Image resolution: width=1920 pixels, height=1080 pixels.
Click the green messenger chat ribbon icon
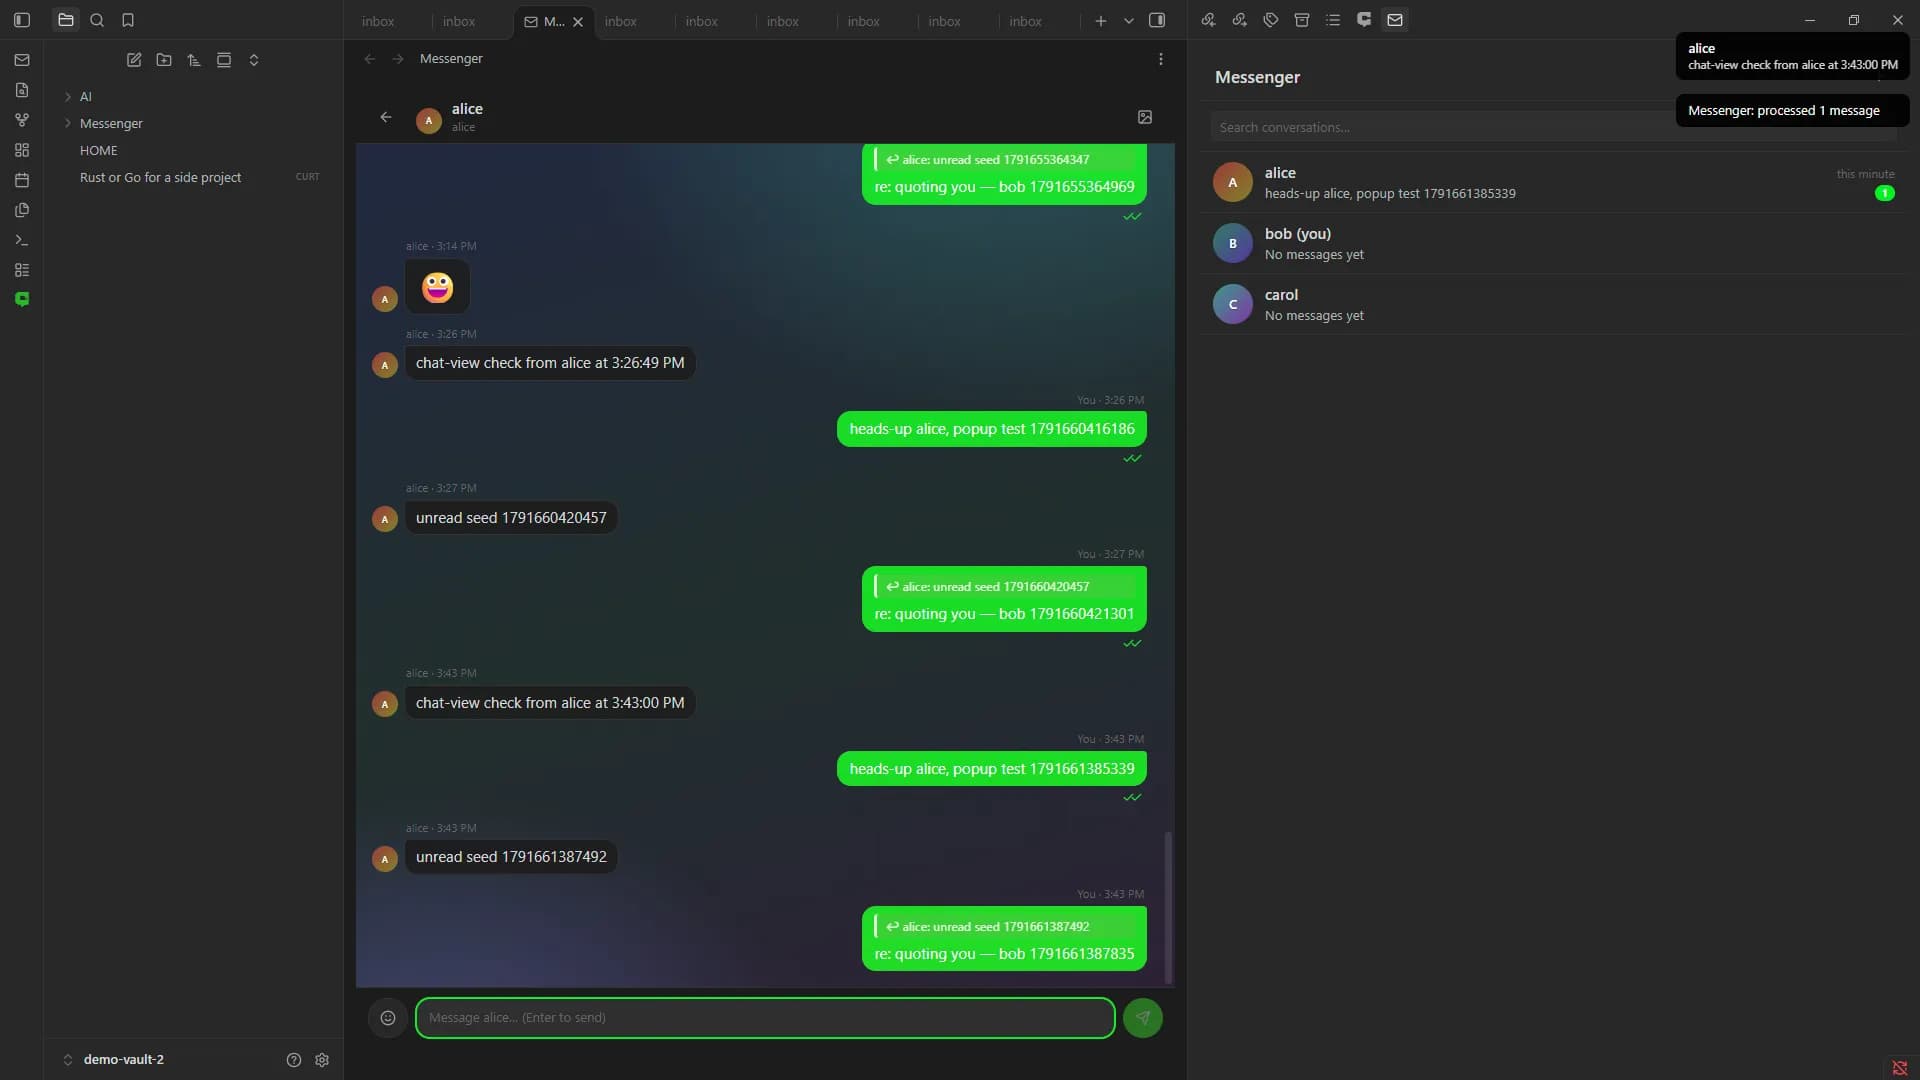[x=22, y=299]
